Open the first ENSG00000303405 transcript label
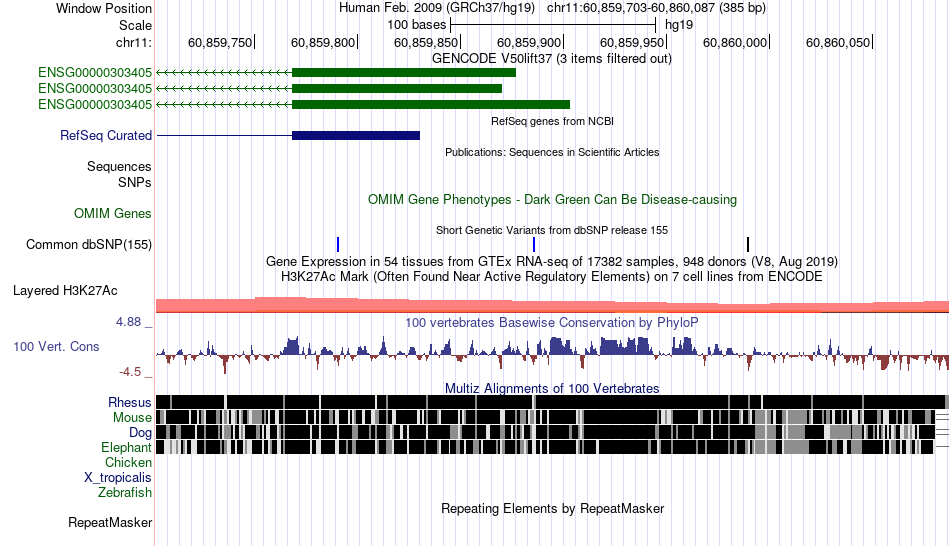Viewport: 950px width, 546px height. point(95,73)
